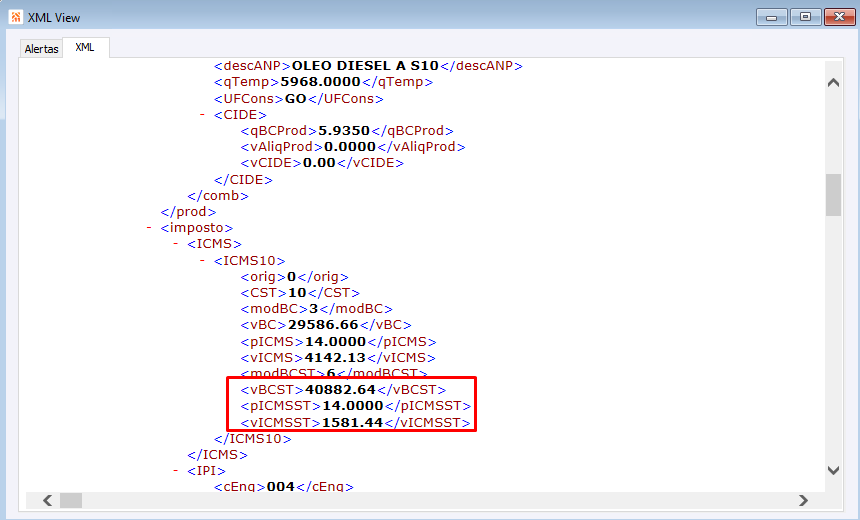Click the vertical scrollbar down arrow
860x520 pixels.
click(833, 470)
